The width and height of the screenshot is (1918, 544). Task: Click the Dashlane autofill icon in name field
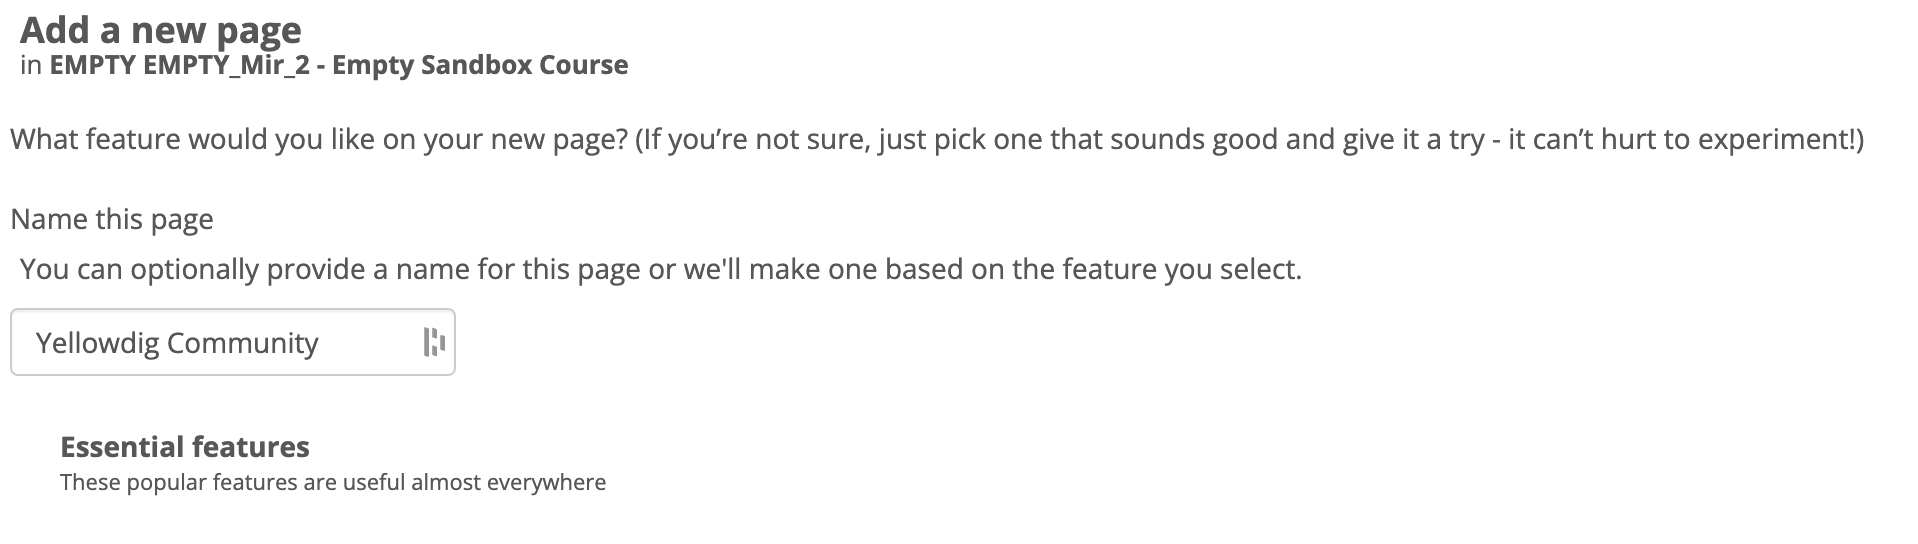tap(434, 342)
